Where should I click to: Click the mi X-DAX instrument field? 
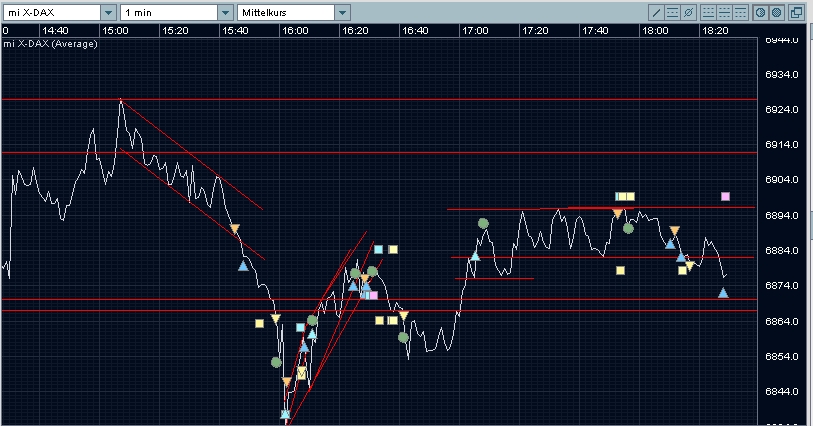[52, 12]
